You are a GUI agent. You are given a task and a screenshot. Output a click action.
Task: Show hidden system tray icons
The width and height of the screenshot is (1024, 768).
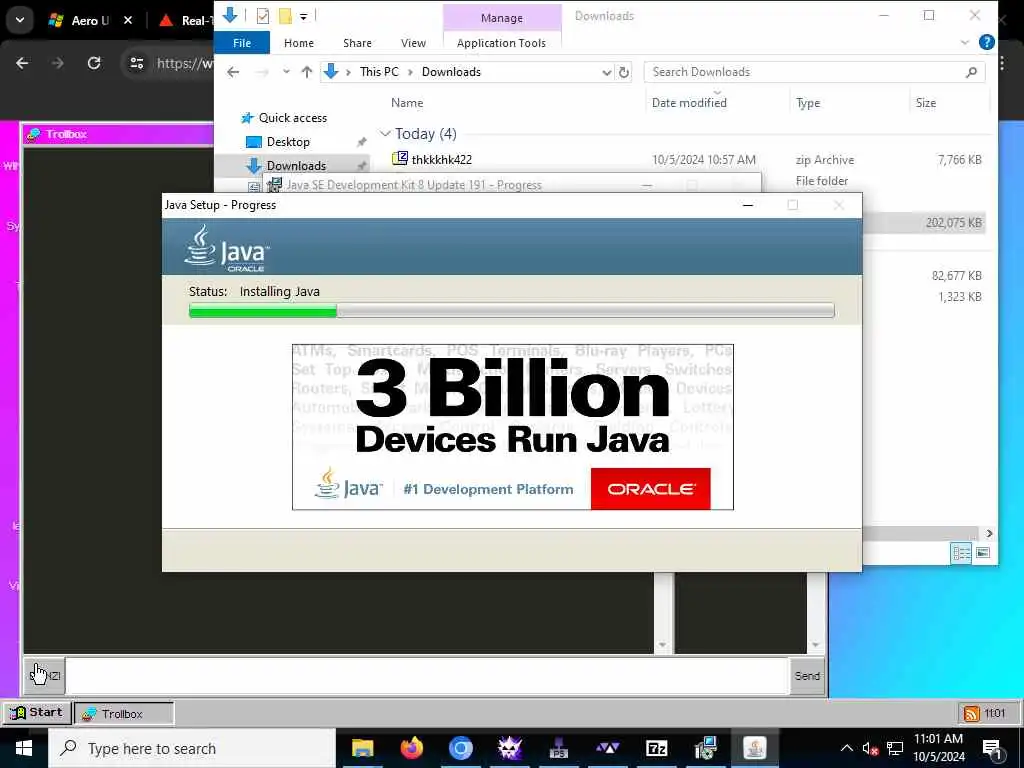pyautogui.click(x=846, y=748)
